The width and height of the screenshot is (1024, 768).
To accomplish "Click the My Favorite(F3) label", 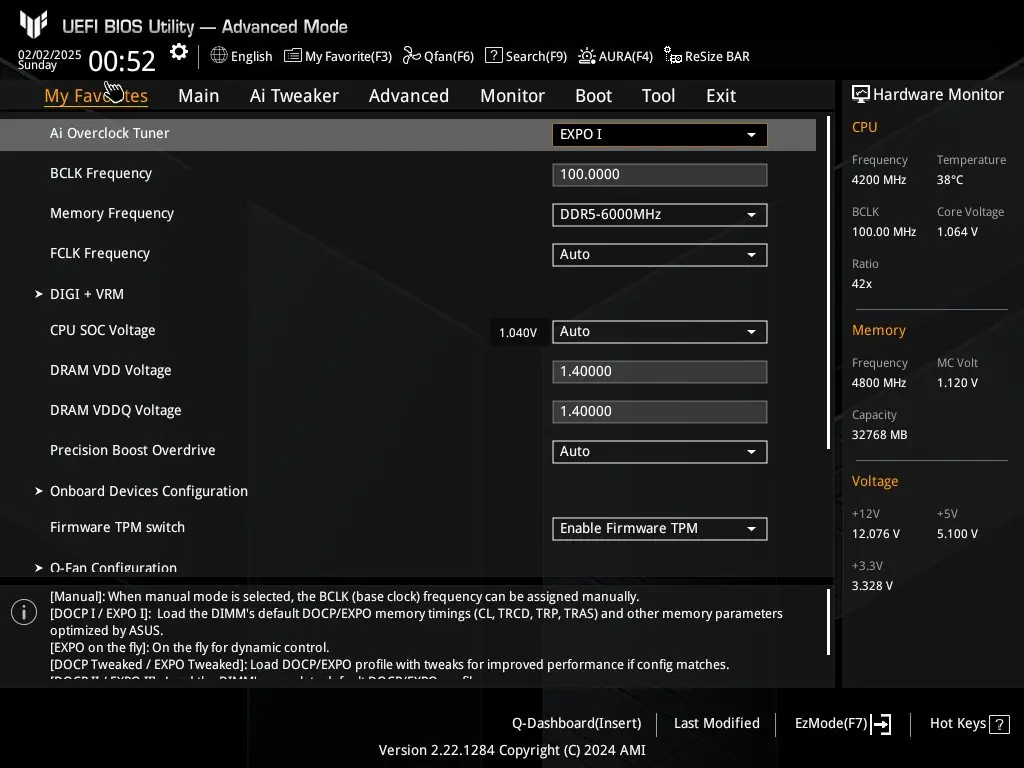I will 348,57.
